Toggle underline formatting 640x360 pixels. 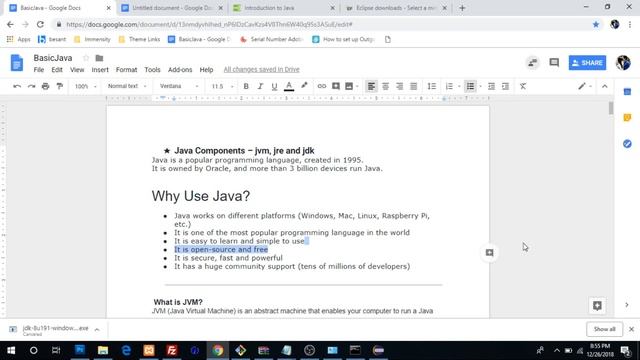274,86
